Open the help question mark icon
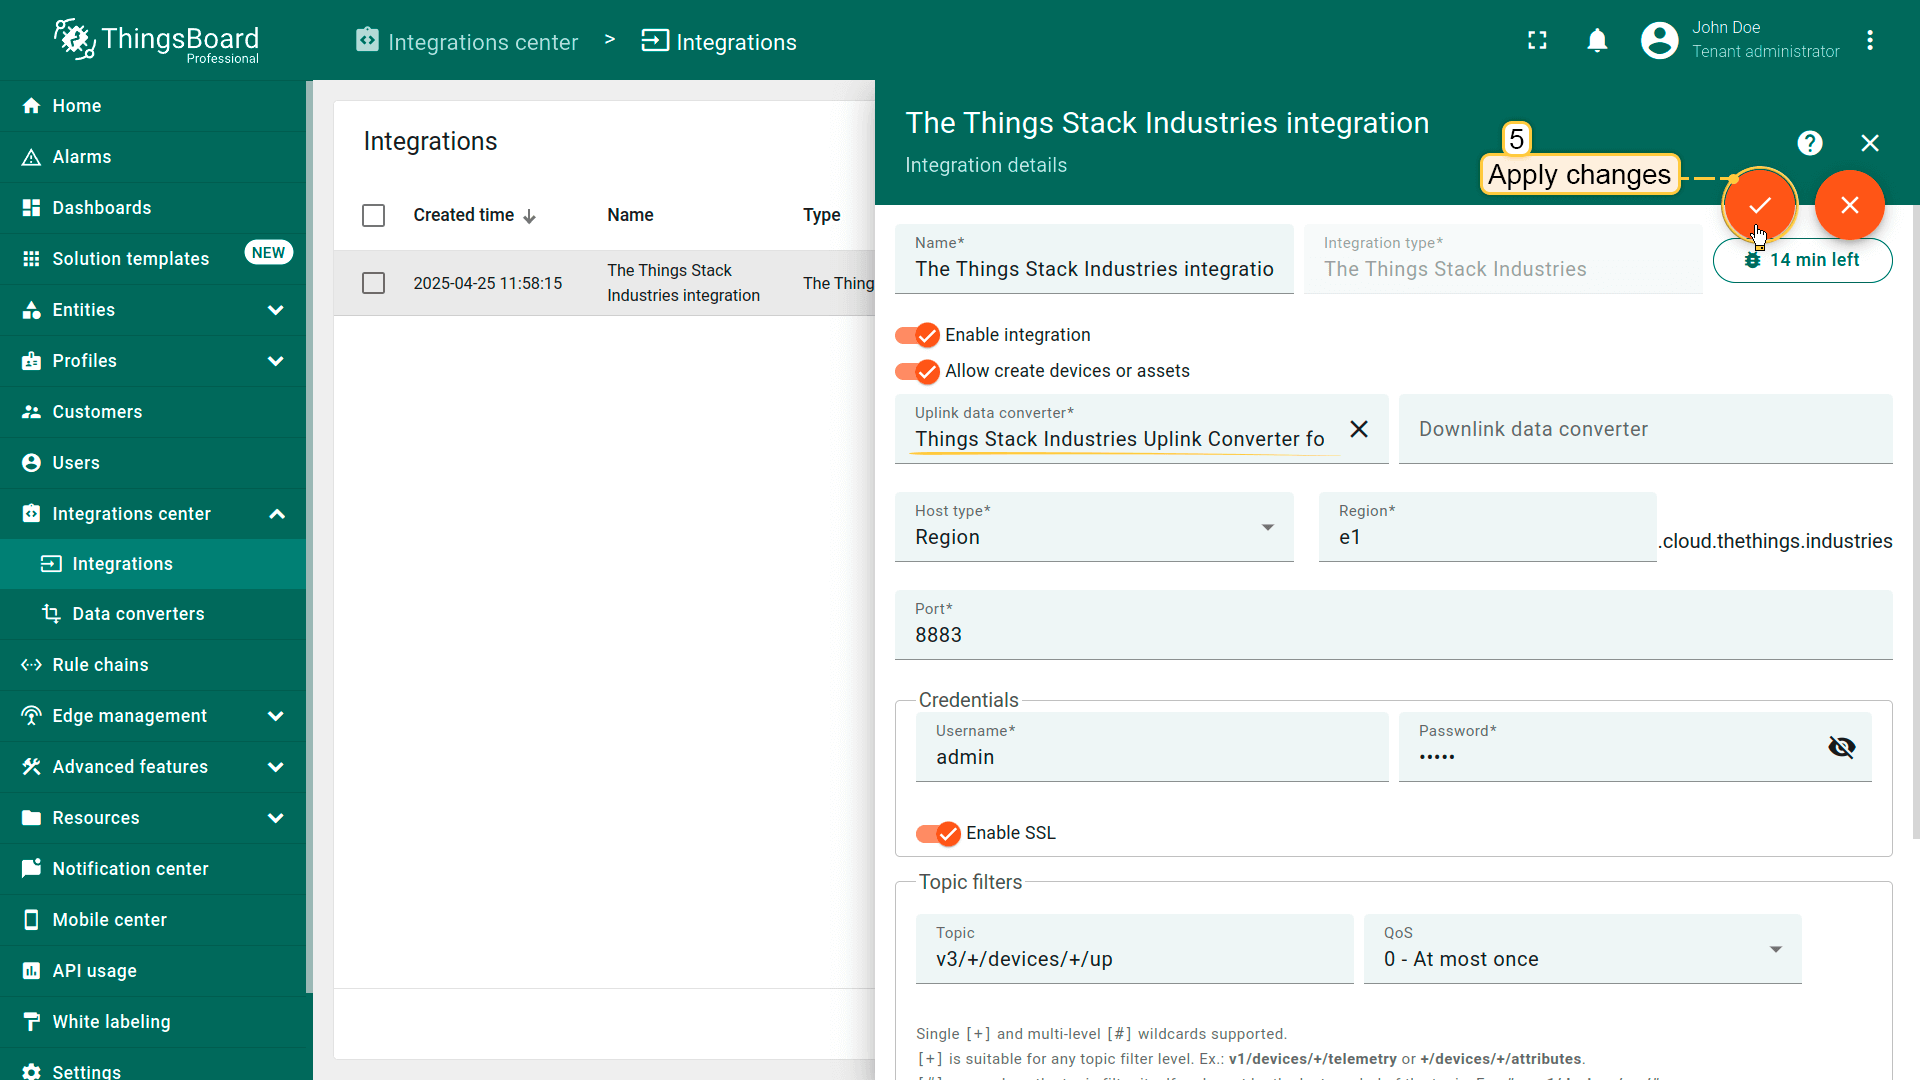The height and width of the screenshot is (1080, 1920). [1809, 143]
